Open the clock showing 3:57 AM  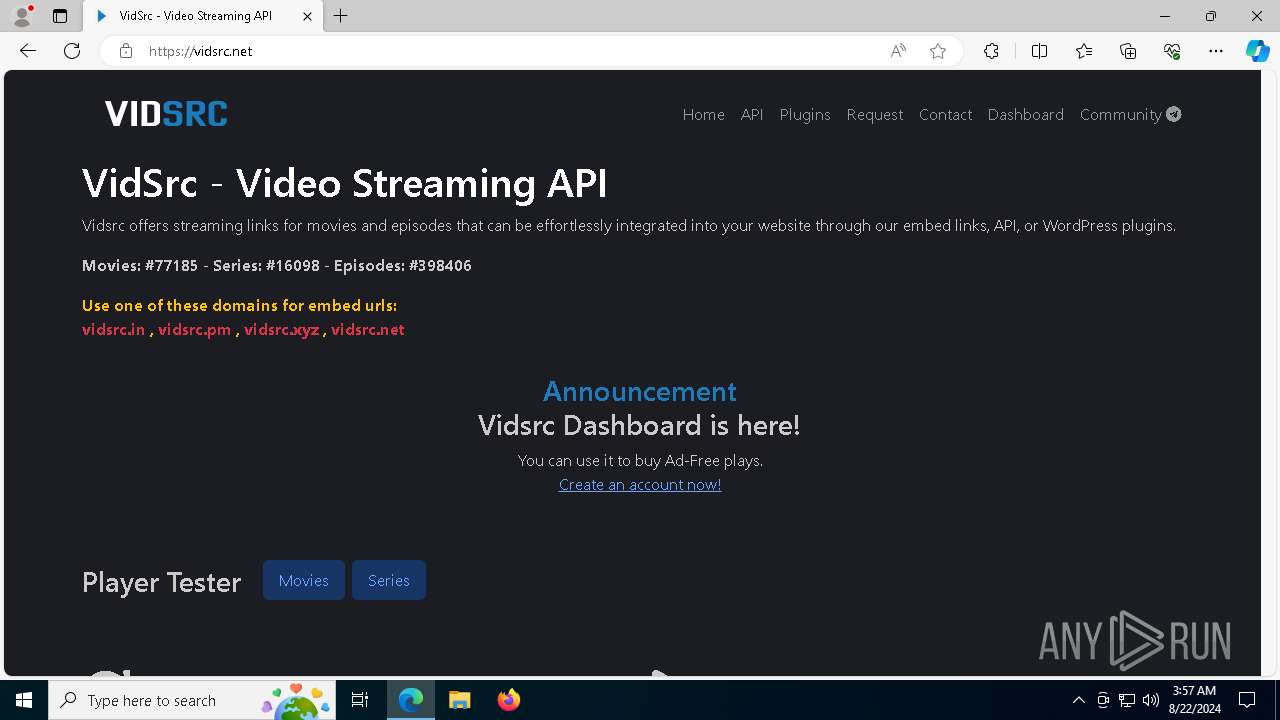[1194, 700]
